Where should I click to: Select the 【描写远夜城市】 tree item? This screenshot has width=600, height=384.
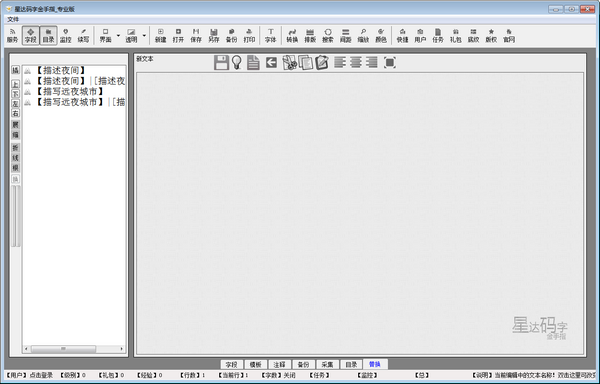click(x=69, y=91)
